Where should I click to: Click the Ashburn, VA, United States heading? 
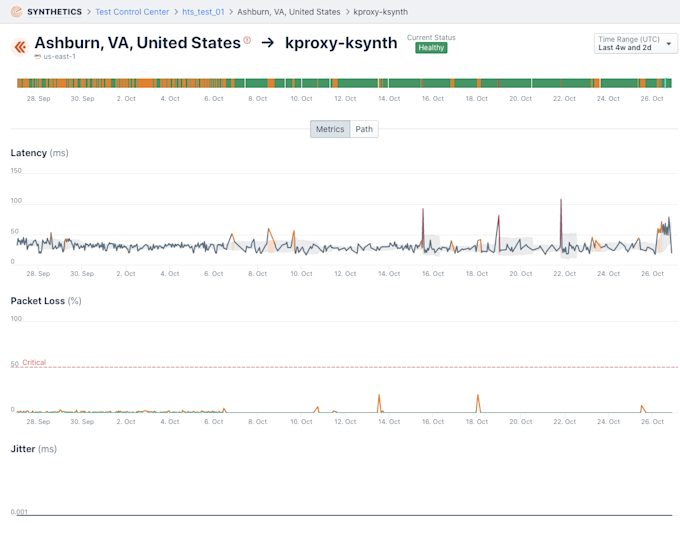137,43
